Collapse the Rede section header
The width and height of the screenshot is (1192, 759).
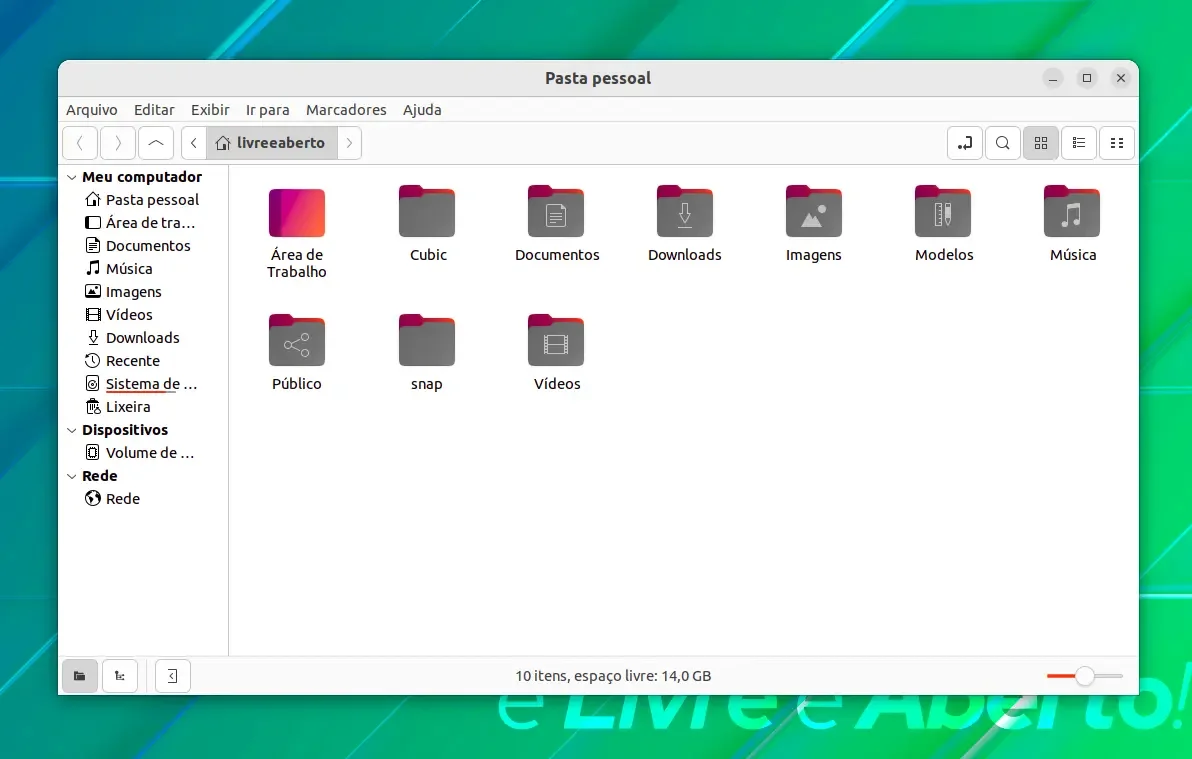point(72,476)
